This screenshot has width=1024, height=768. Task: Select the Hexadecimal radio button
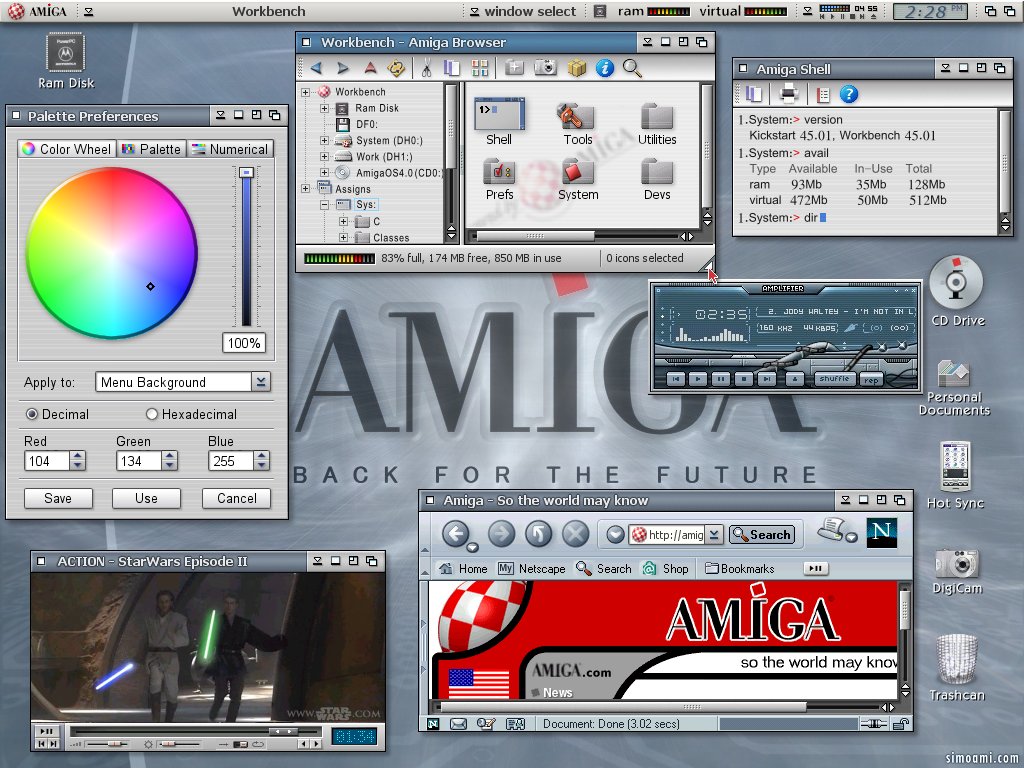pyautogui.click(x=152, y=414)
